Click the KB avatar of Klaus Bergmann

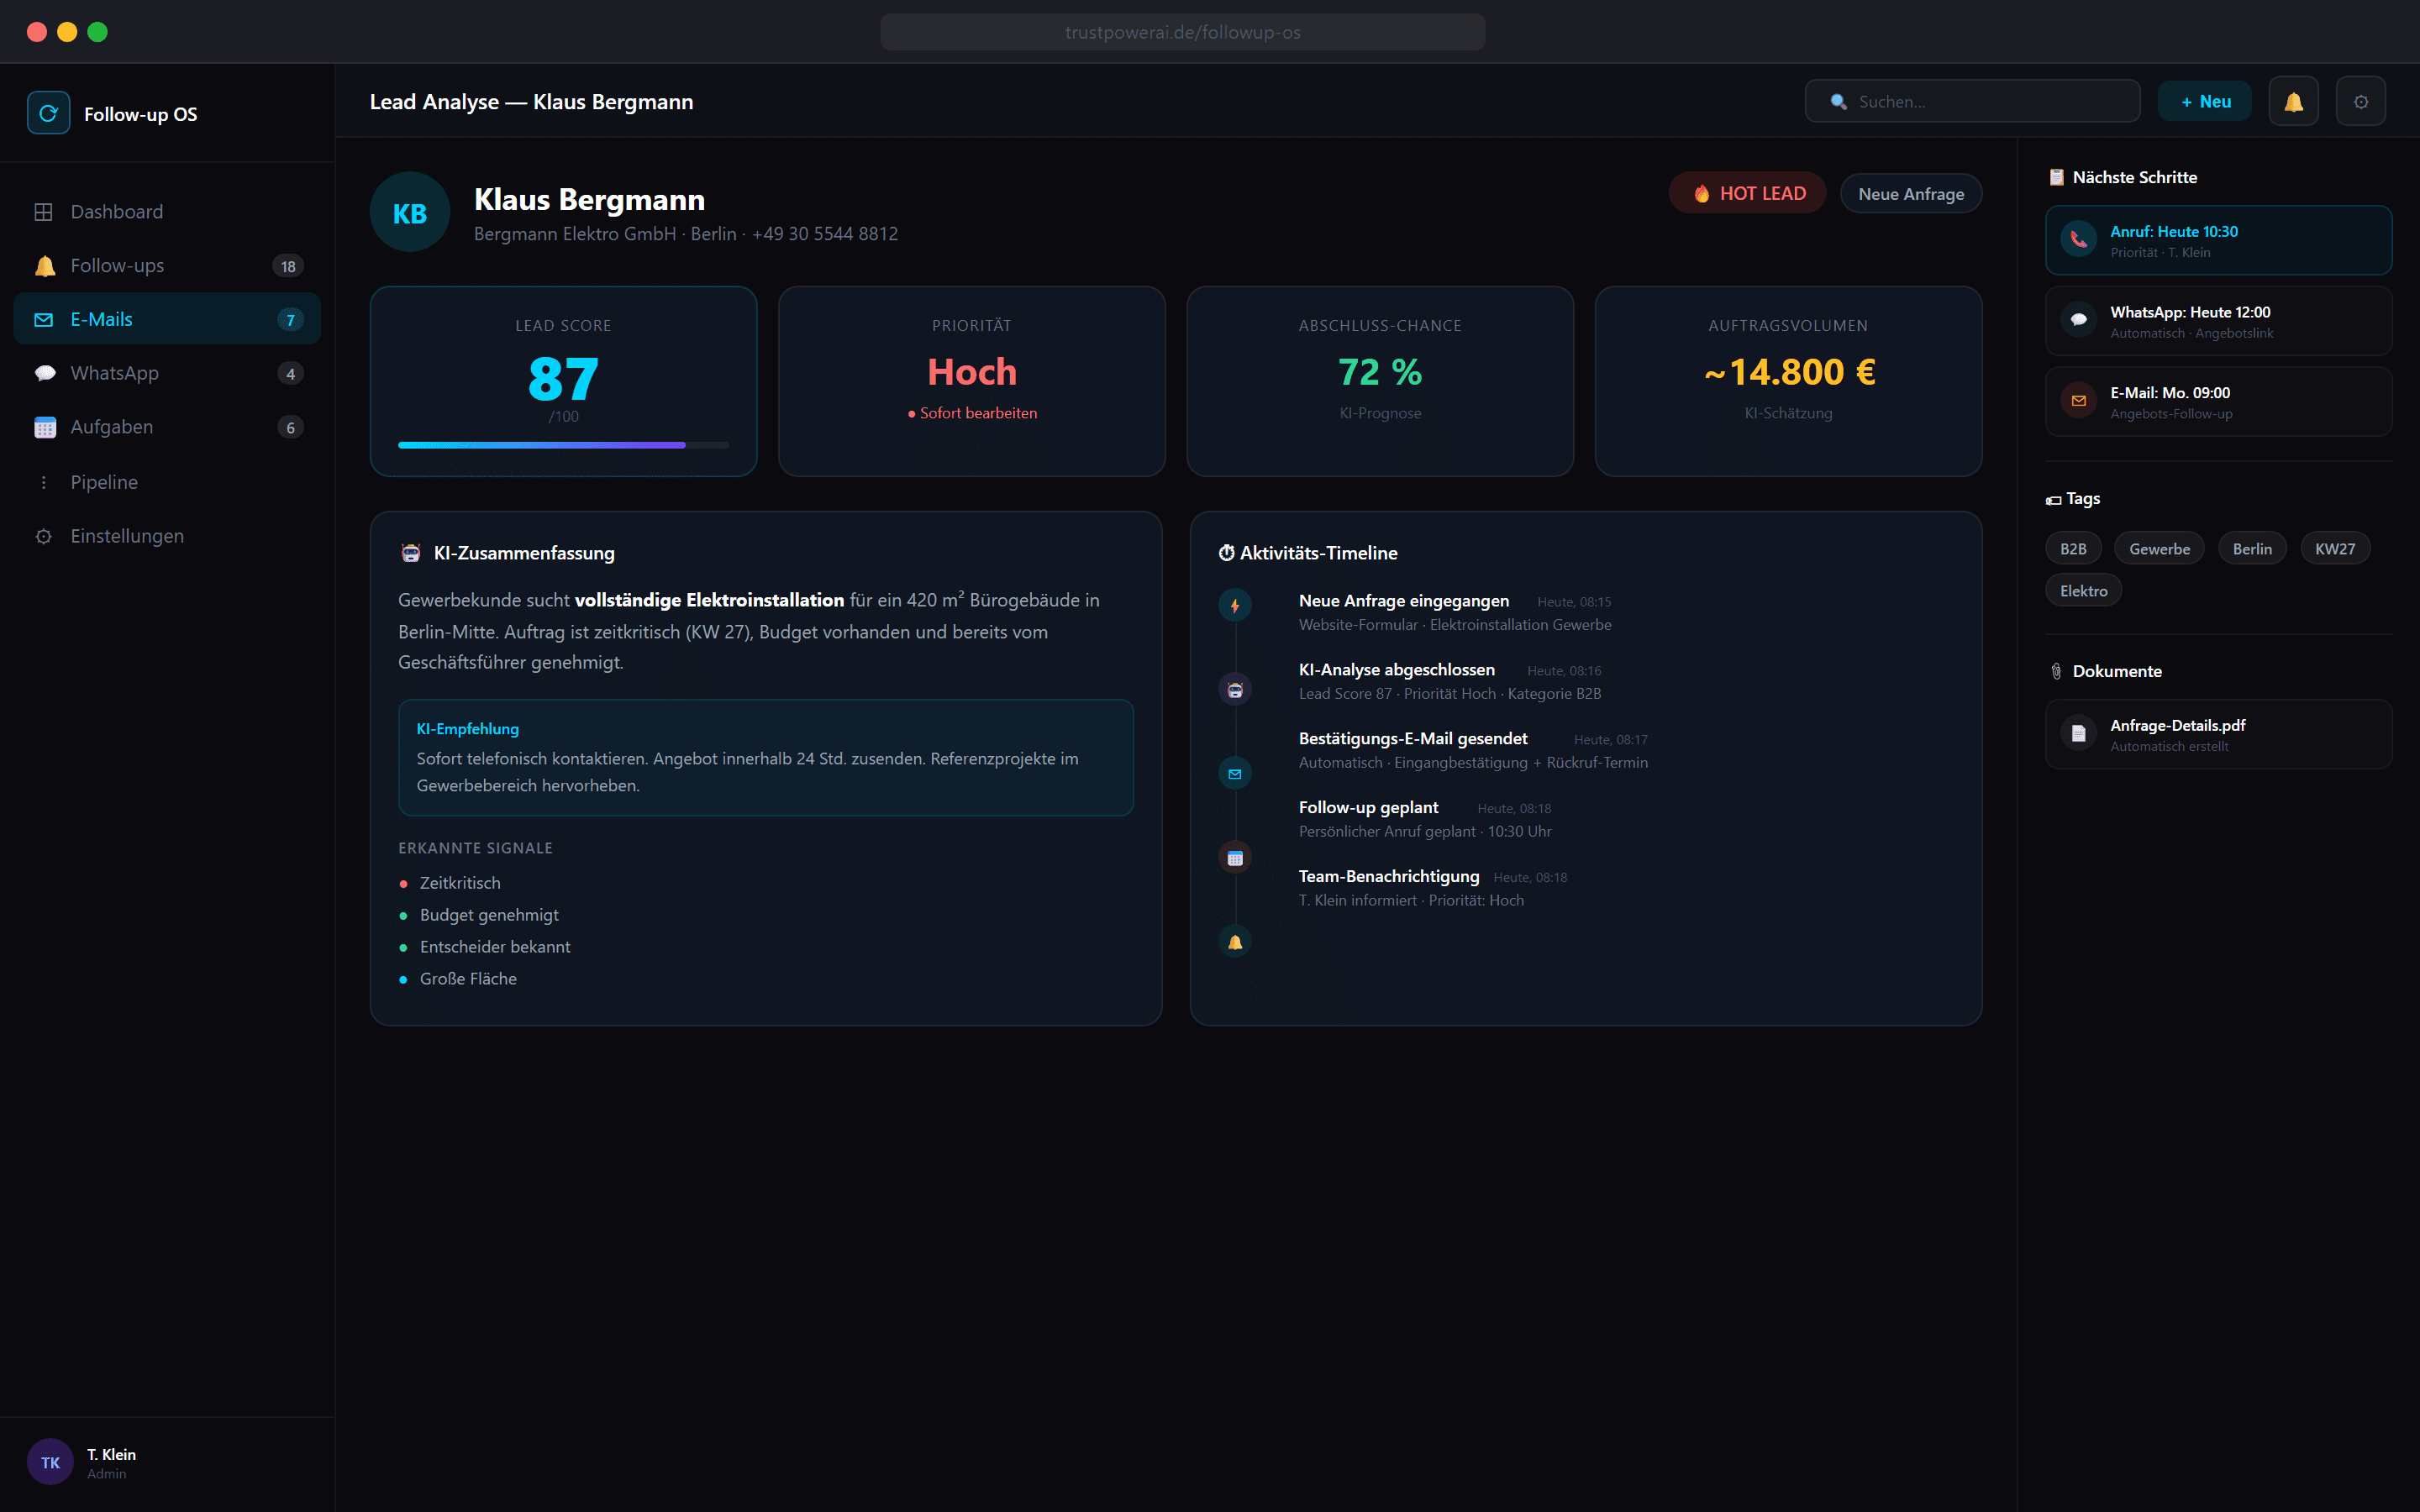[410, 212]
